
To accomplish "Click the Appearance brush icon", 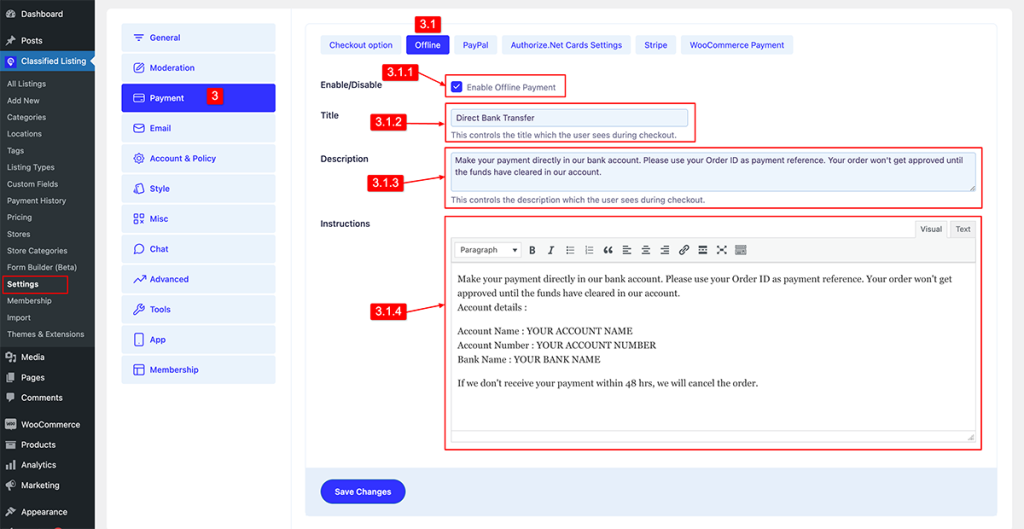I will (x=10, y=512).
